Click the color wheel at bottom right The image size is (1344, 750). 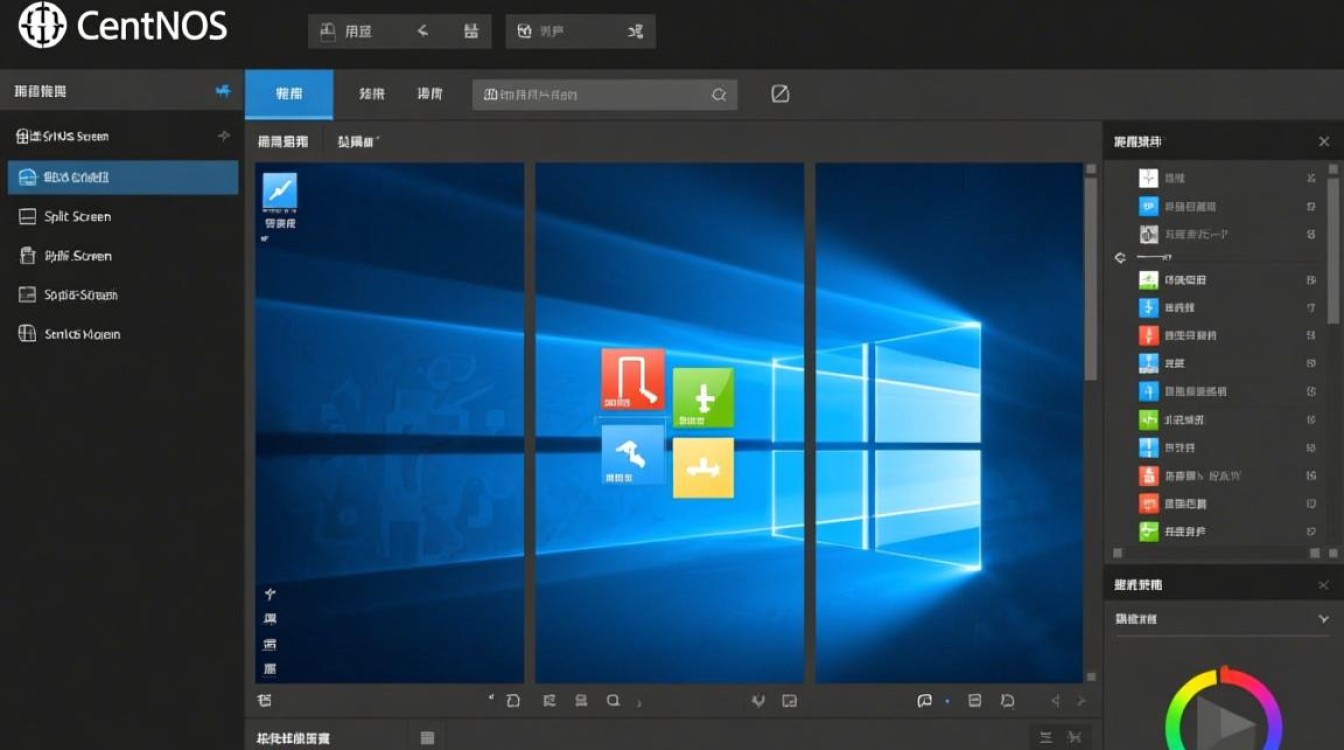[1223, 712]
